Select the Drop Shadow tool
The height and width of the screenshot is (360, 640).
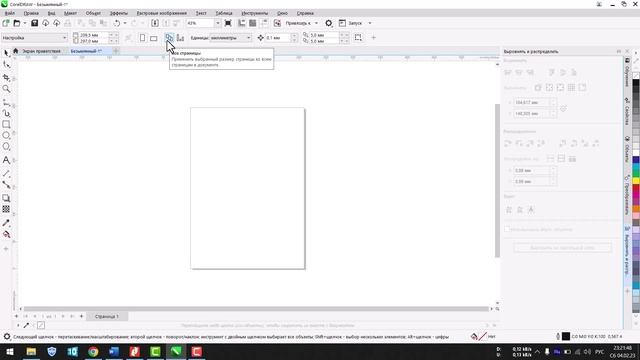click(6, 198)
